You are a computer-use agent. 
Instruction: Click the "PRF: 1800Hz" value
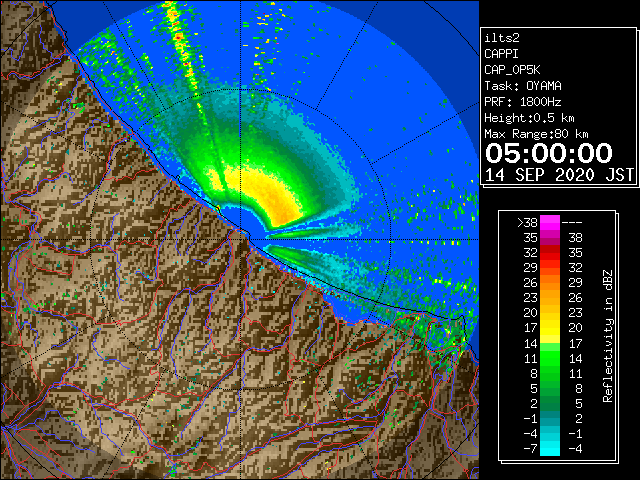pos(523,102)
